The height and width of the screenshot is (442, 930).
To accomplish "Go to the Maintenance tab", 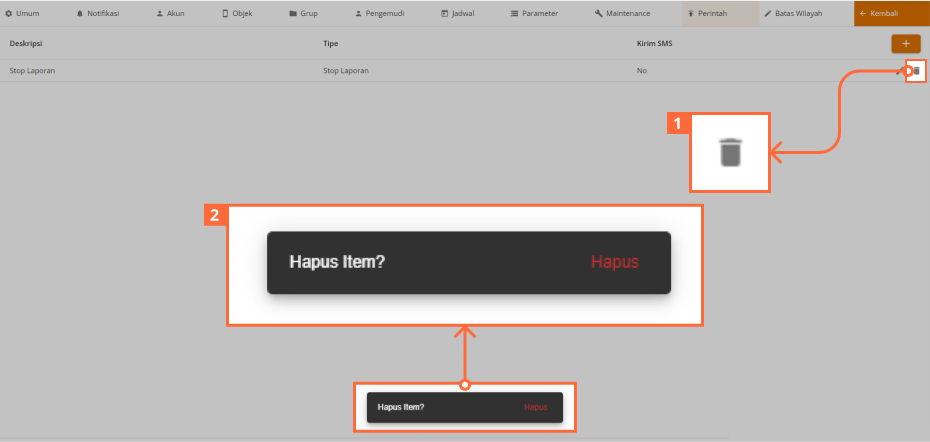I will tap(622, 14).
